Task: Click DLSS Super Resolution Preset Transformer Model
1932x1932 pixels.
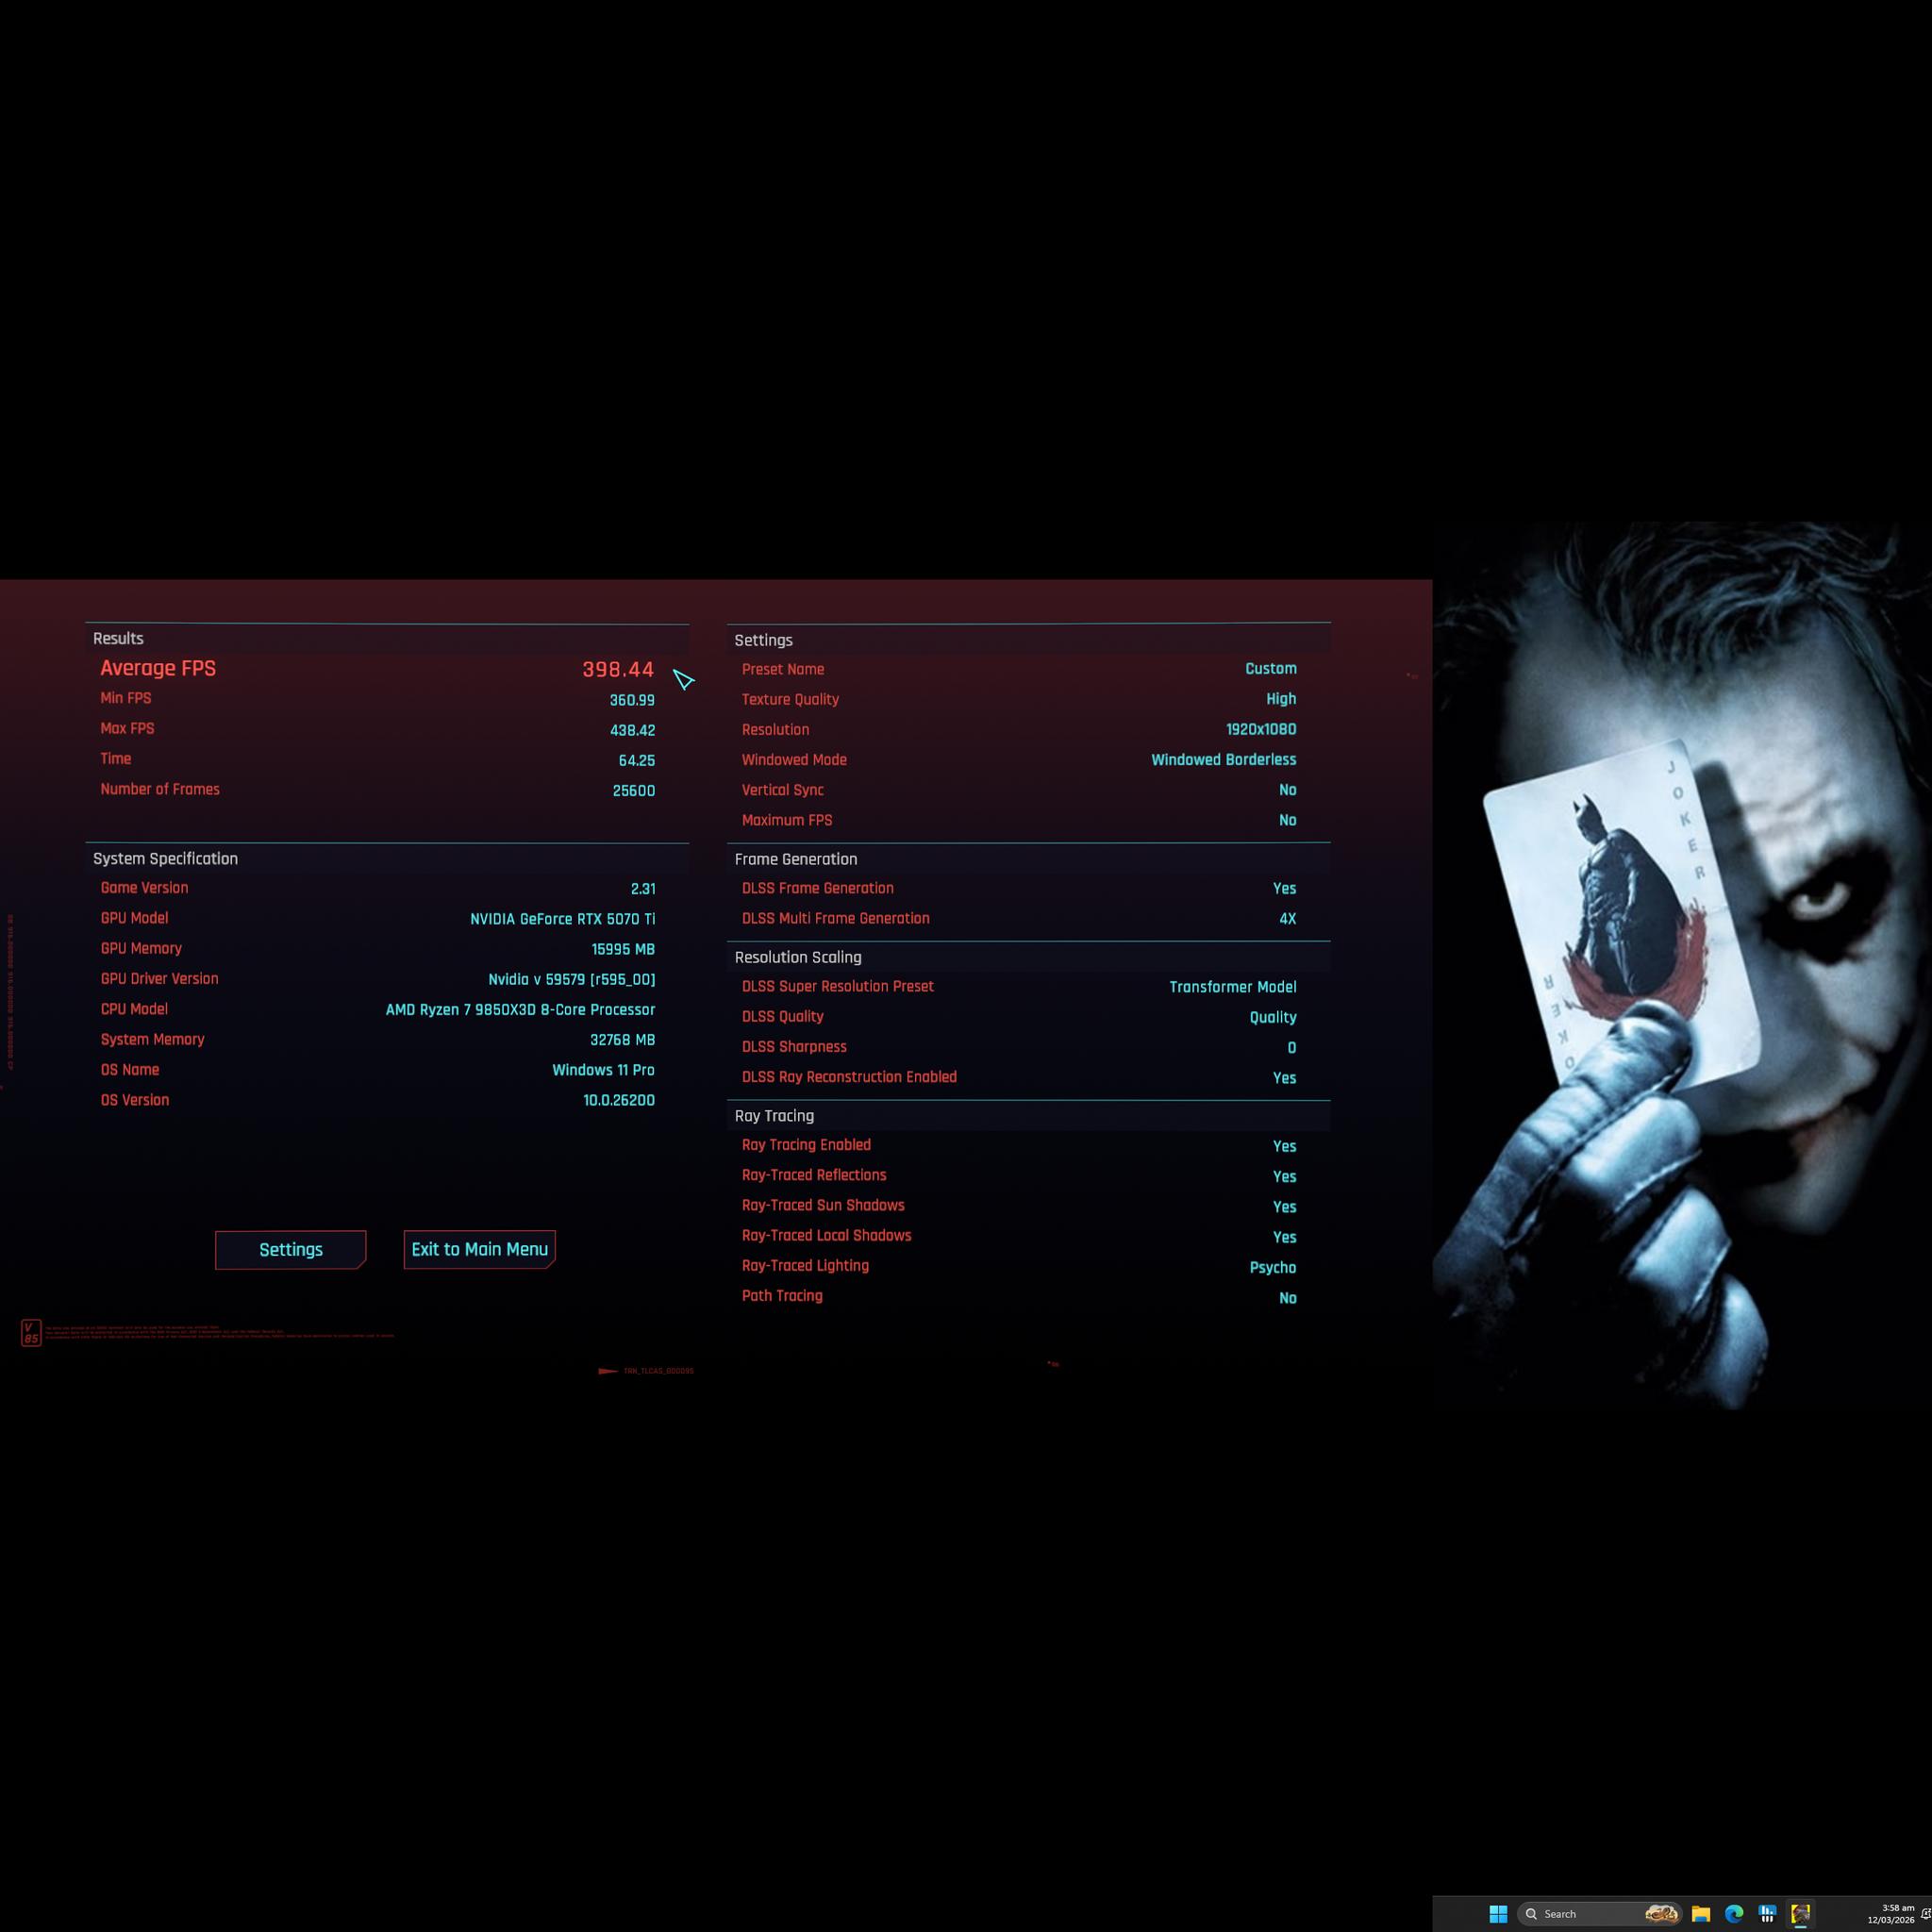Action: point(1232,987)
